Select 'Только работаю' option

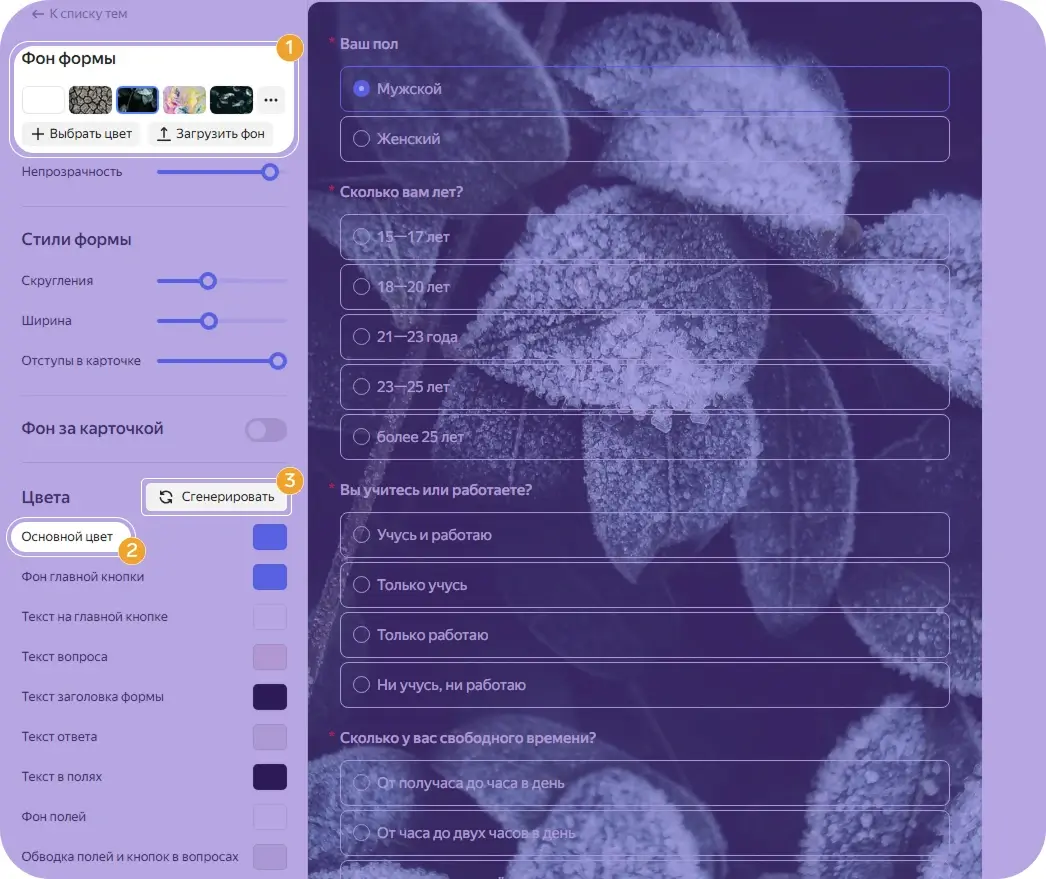pos(644,635)
